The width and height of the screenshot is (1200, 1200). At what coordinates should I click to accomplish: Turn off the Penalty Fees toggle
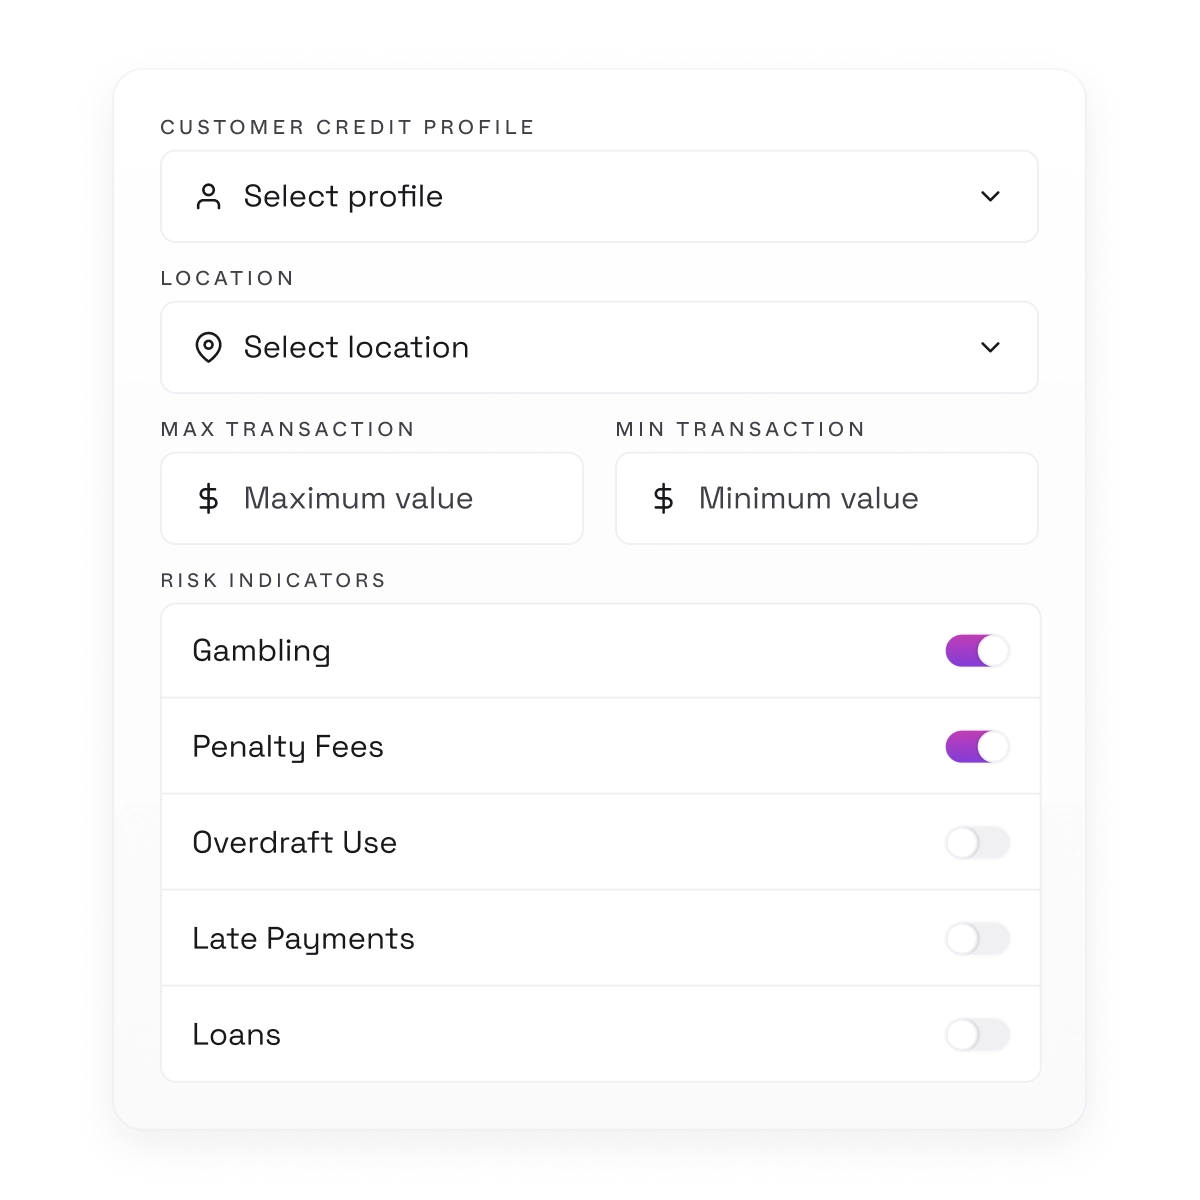[x=977, y=747]
